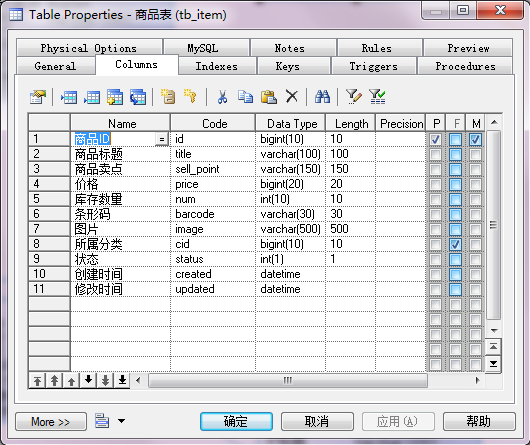Open Find a Row binoculars icon
The width and height of the screenshot is (530, 445).
pos(322,97)
